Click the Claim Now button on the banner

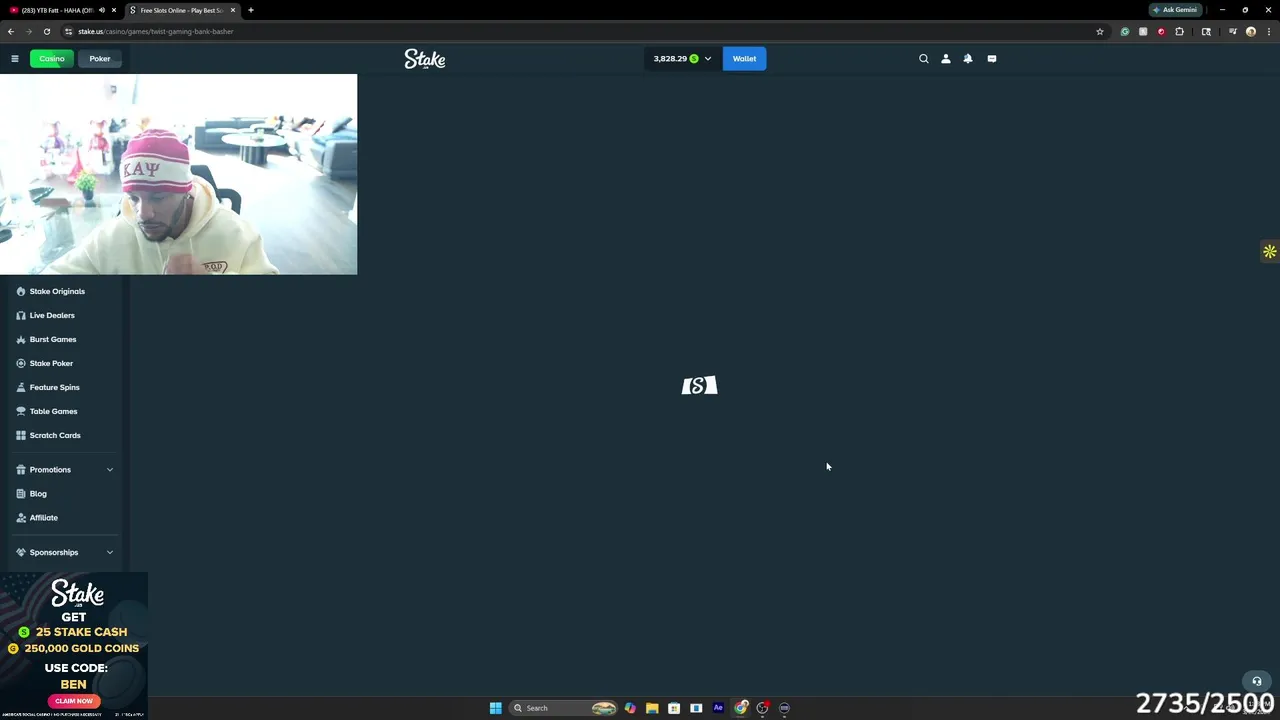[74, 701]
